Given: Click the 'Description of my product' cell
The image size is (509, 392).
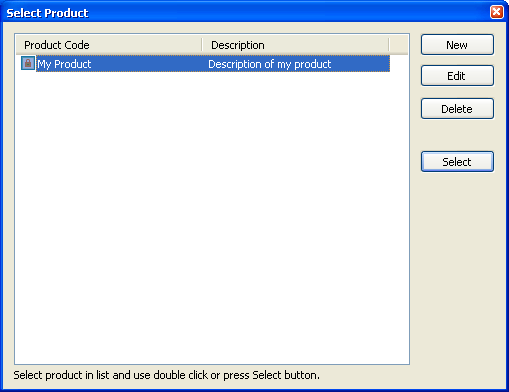Looking at the screenshot, I should pyautogui.click(x=269, y=64).
